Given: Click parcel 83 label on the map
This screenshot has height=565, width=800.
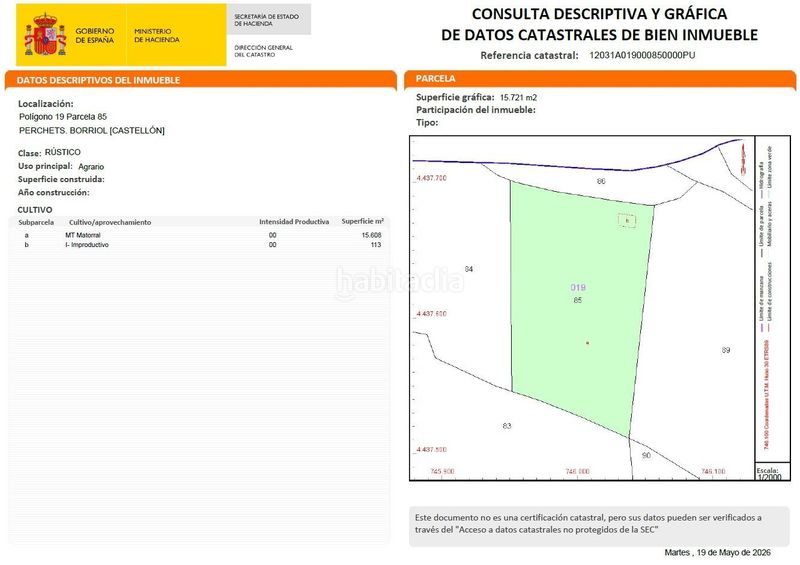Looking at the screenshot, I should pyautogui.click(x=507, y=426).
